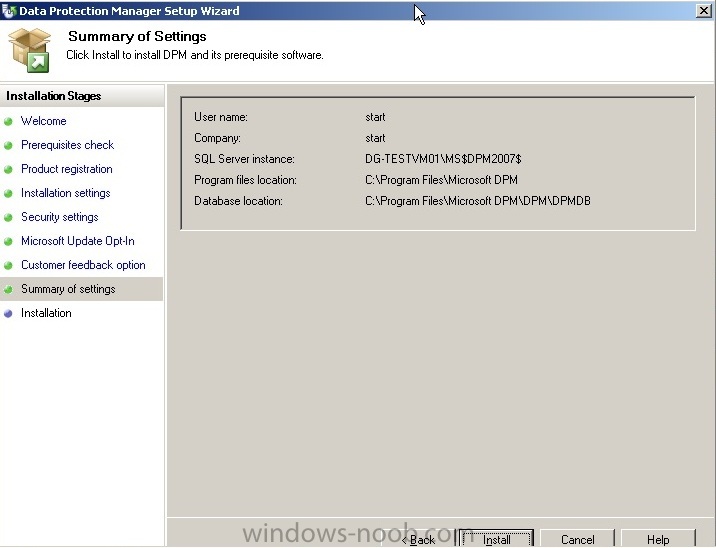716x548 pixels.
Task: Select the Welcome stage
Action: pos(43,121)
